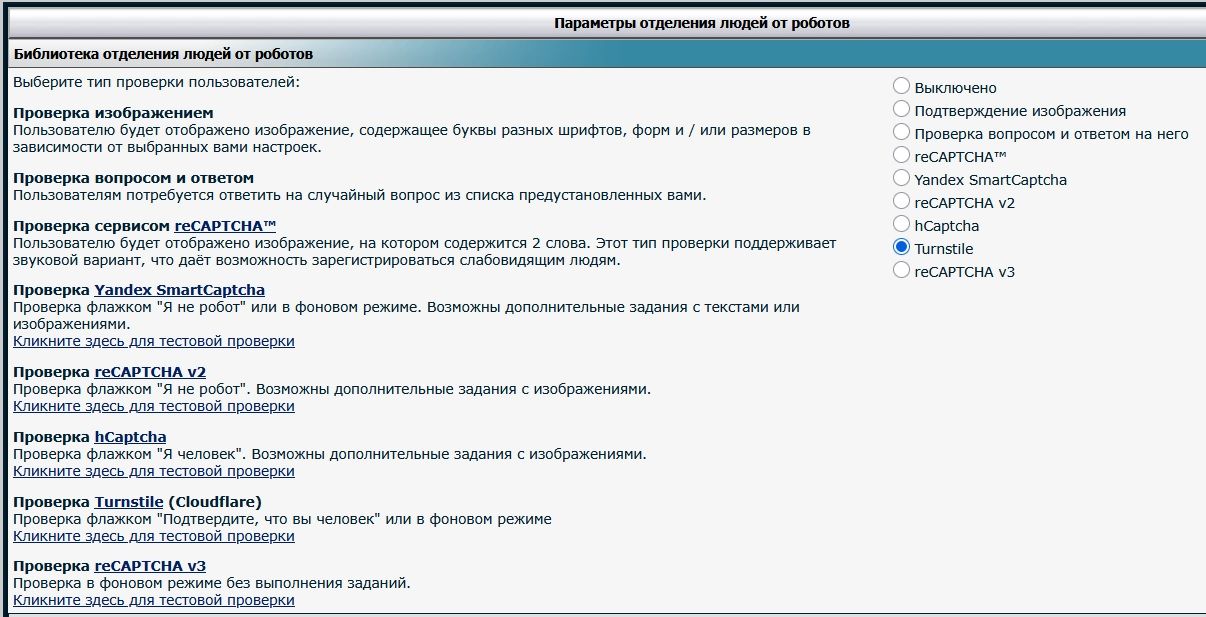1206x617 pixels.
Task: Click the test check link under Yandex SmartCaptcha
Action: click(153, 341)
